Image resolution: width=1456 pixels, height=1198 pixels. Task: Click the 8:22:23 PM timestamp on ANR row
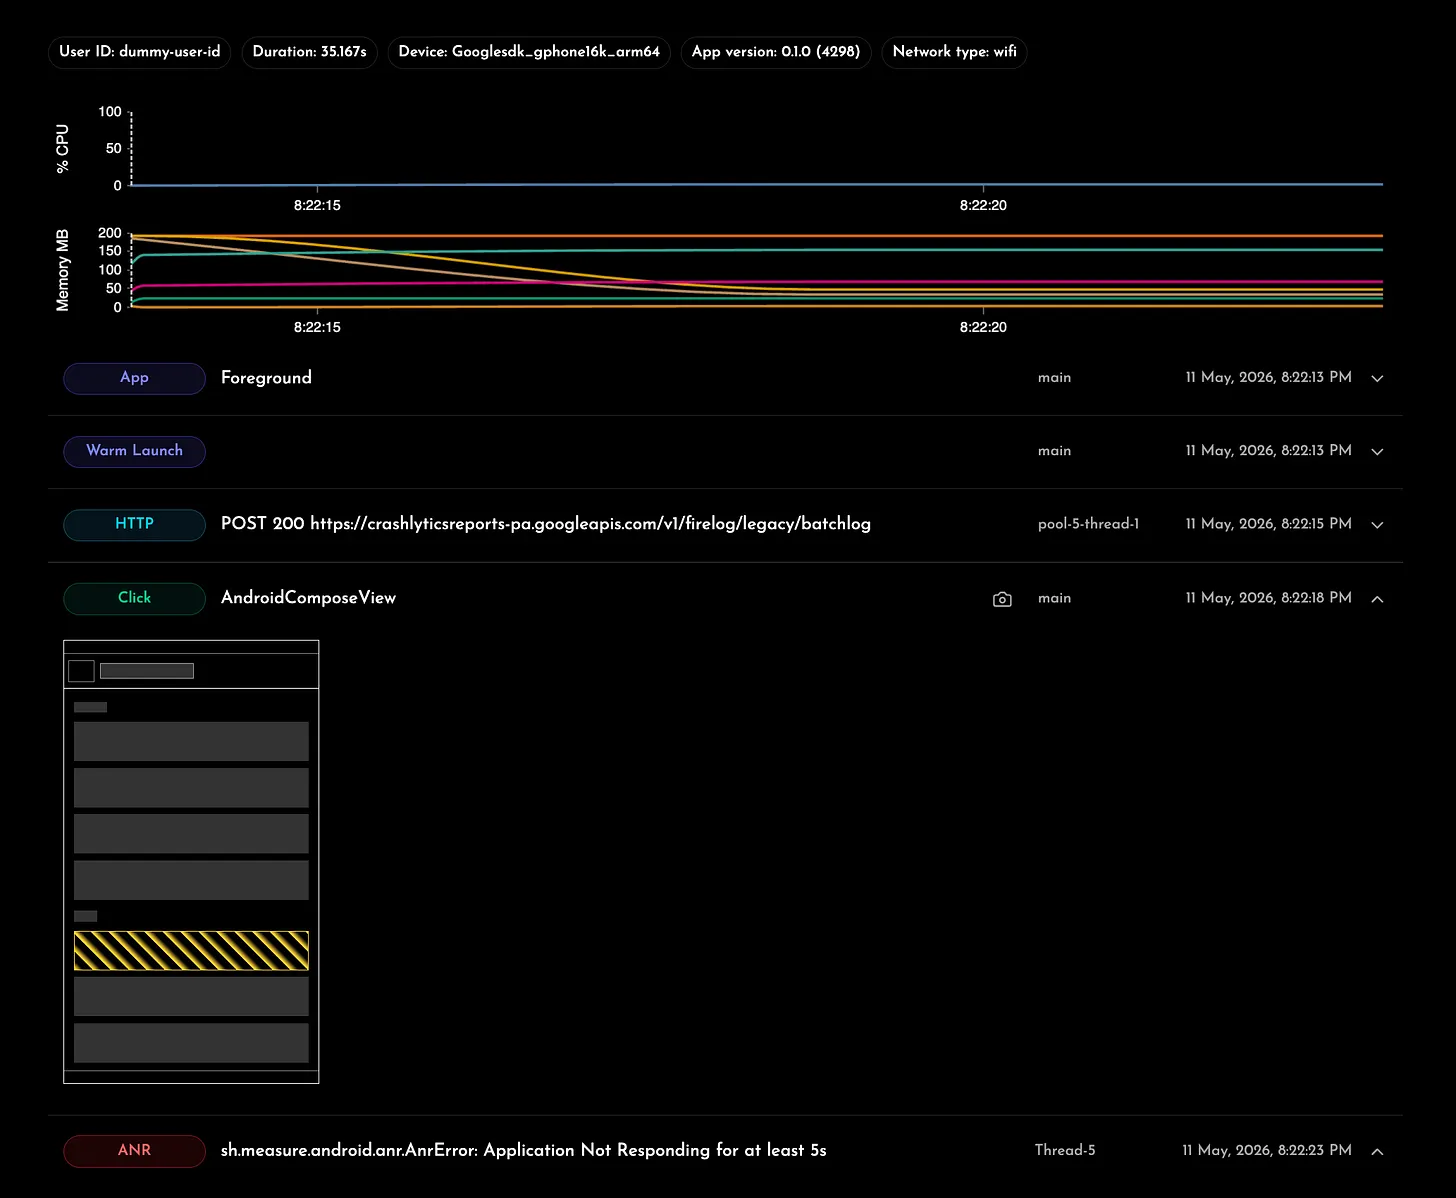[1267, 1151]
